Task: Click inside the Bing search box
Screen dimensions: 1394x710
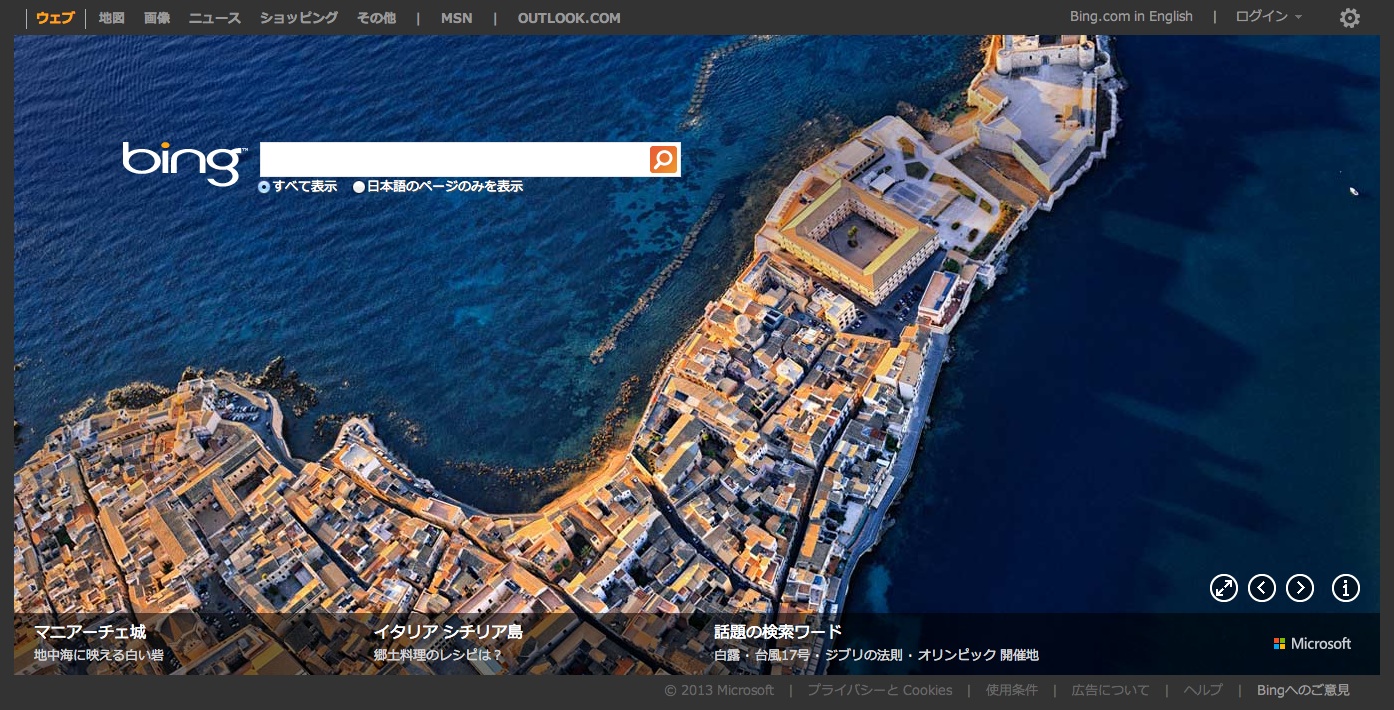Action: click(x=453, y=160)
